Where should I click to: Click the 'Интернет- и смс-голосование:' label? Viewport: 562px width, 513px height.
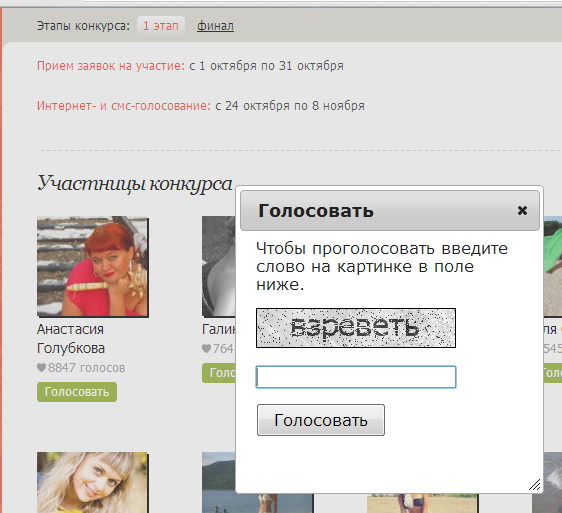click(x=124, y=106)
